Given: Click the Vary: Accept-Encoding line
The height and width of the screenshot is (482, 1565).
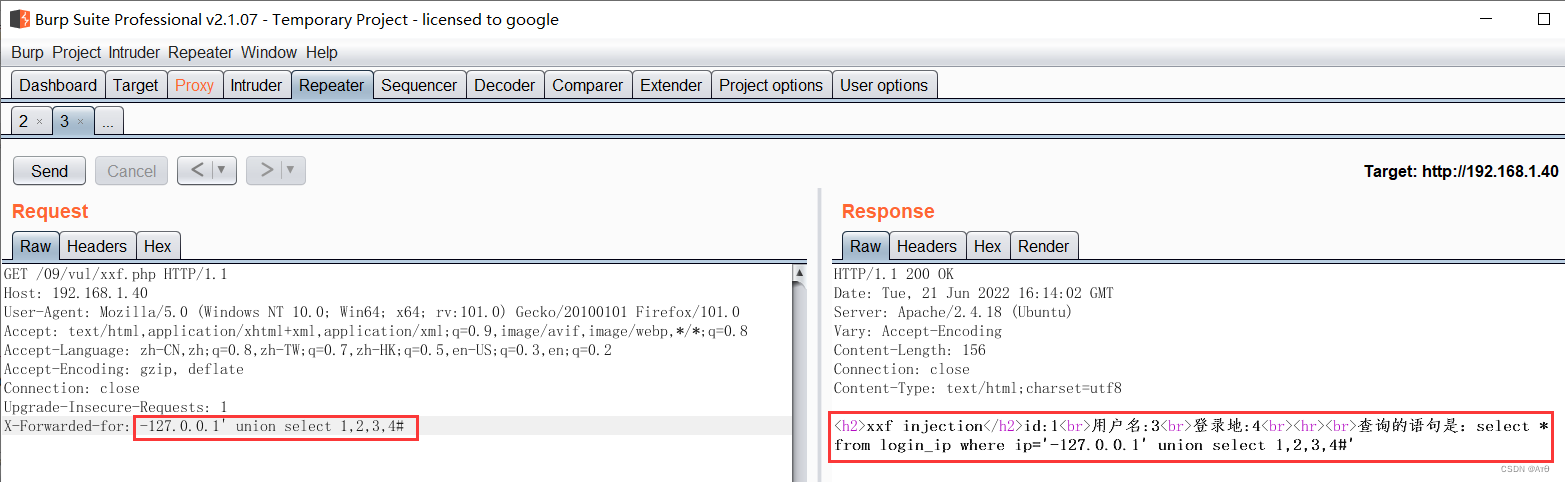Looking at the screenshot, I should 917,331.
